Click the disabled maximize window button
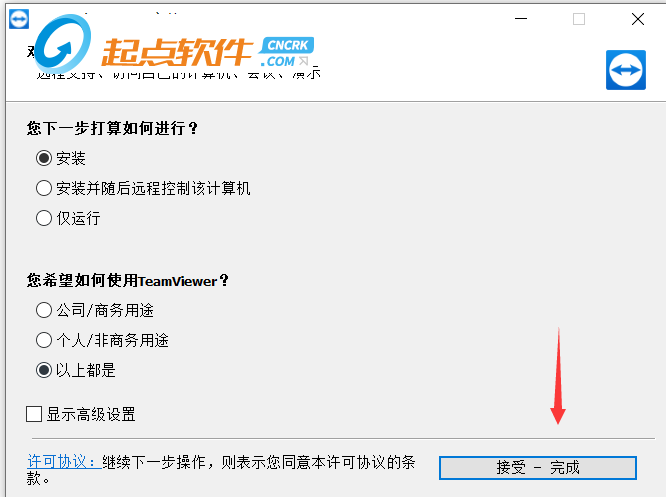 tap(579, 19)
